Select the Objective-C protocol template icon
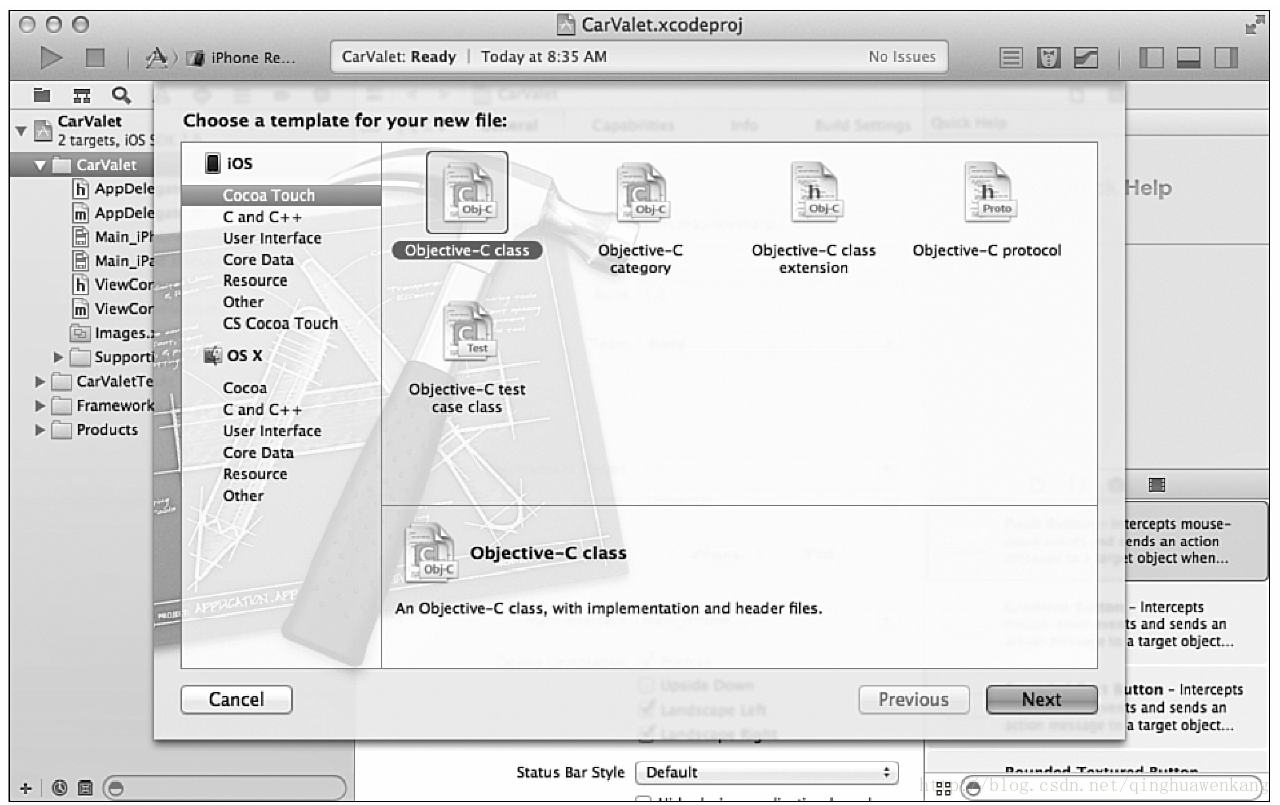This screenshot has height=805, width=1280. 988,192
